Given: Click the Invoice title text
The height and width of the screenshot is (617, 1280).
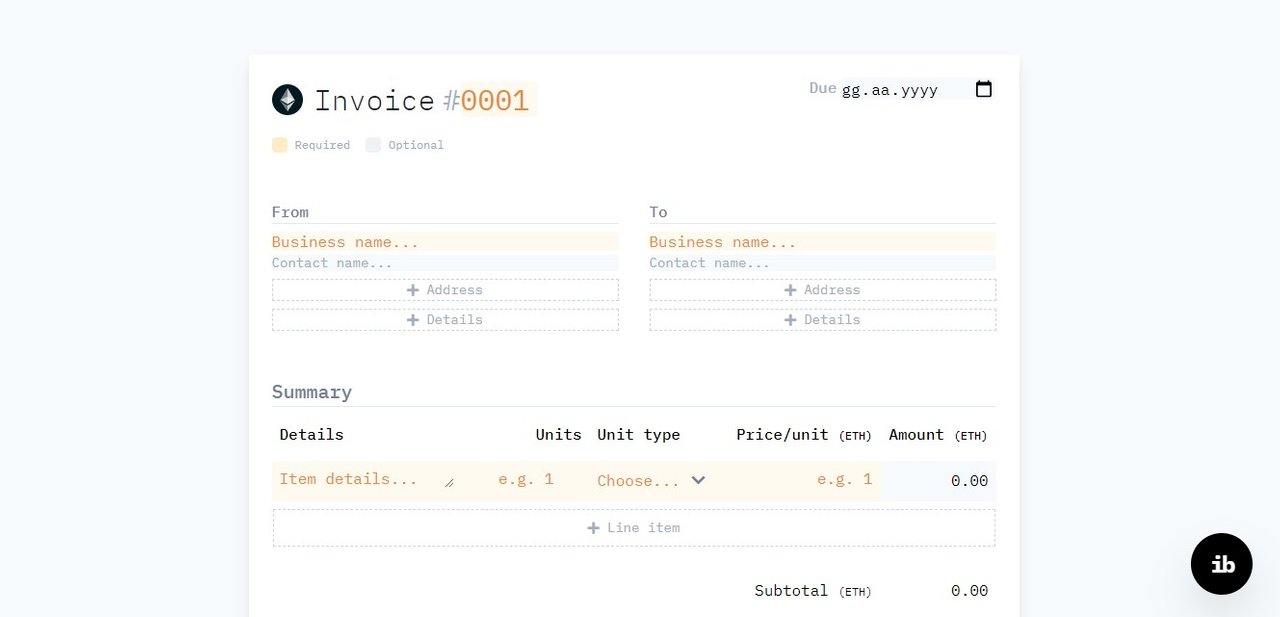Looking at the screenshot, I should pyautogui.click(x=375, y=100).
